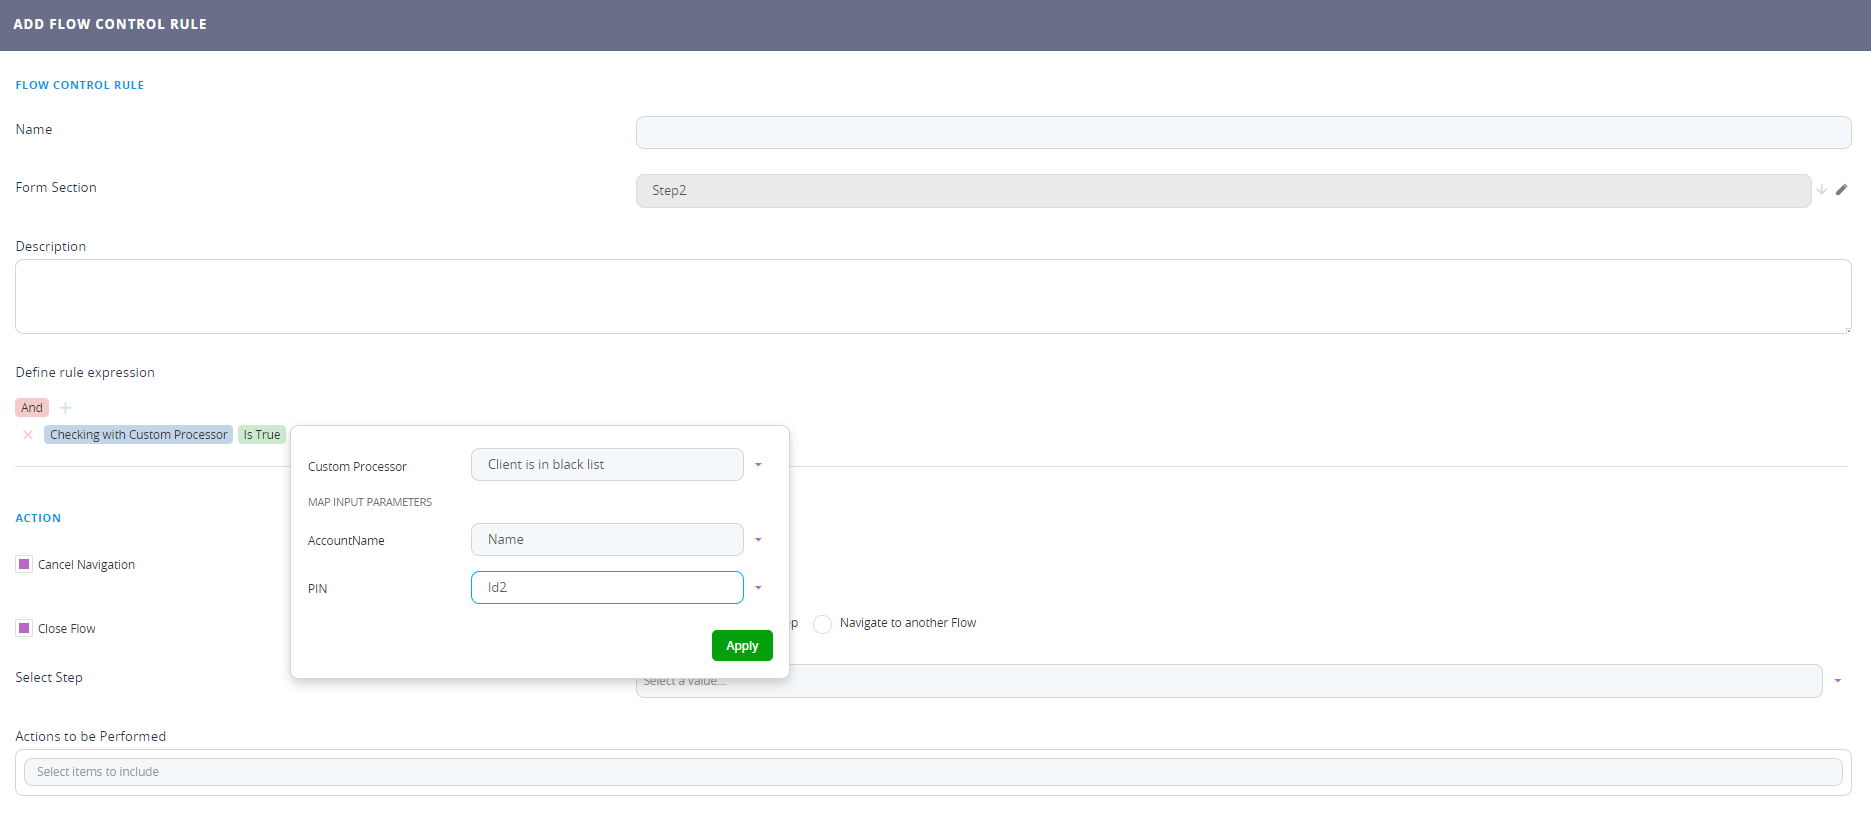Expand the PIN mapping dropdown arrow

758,588
